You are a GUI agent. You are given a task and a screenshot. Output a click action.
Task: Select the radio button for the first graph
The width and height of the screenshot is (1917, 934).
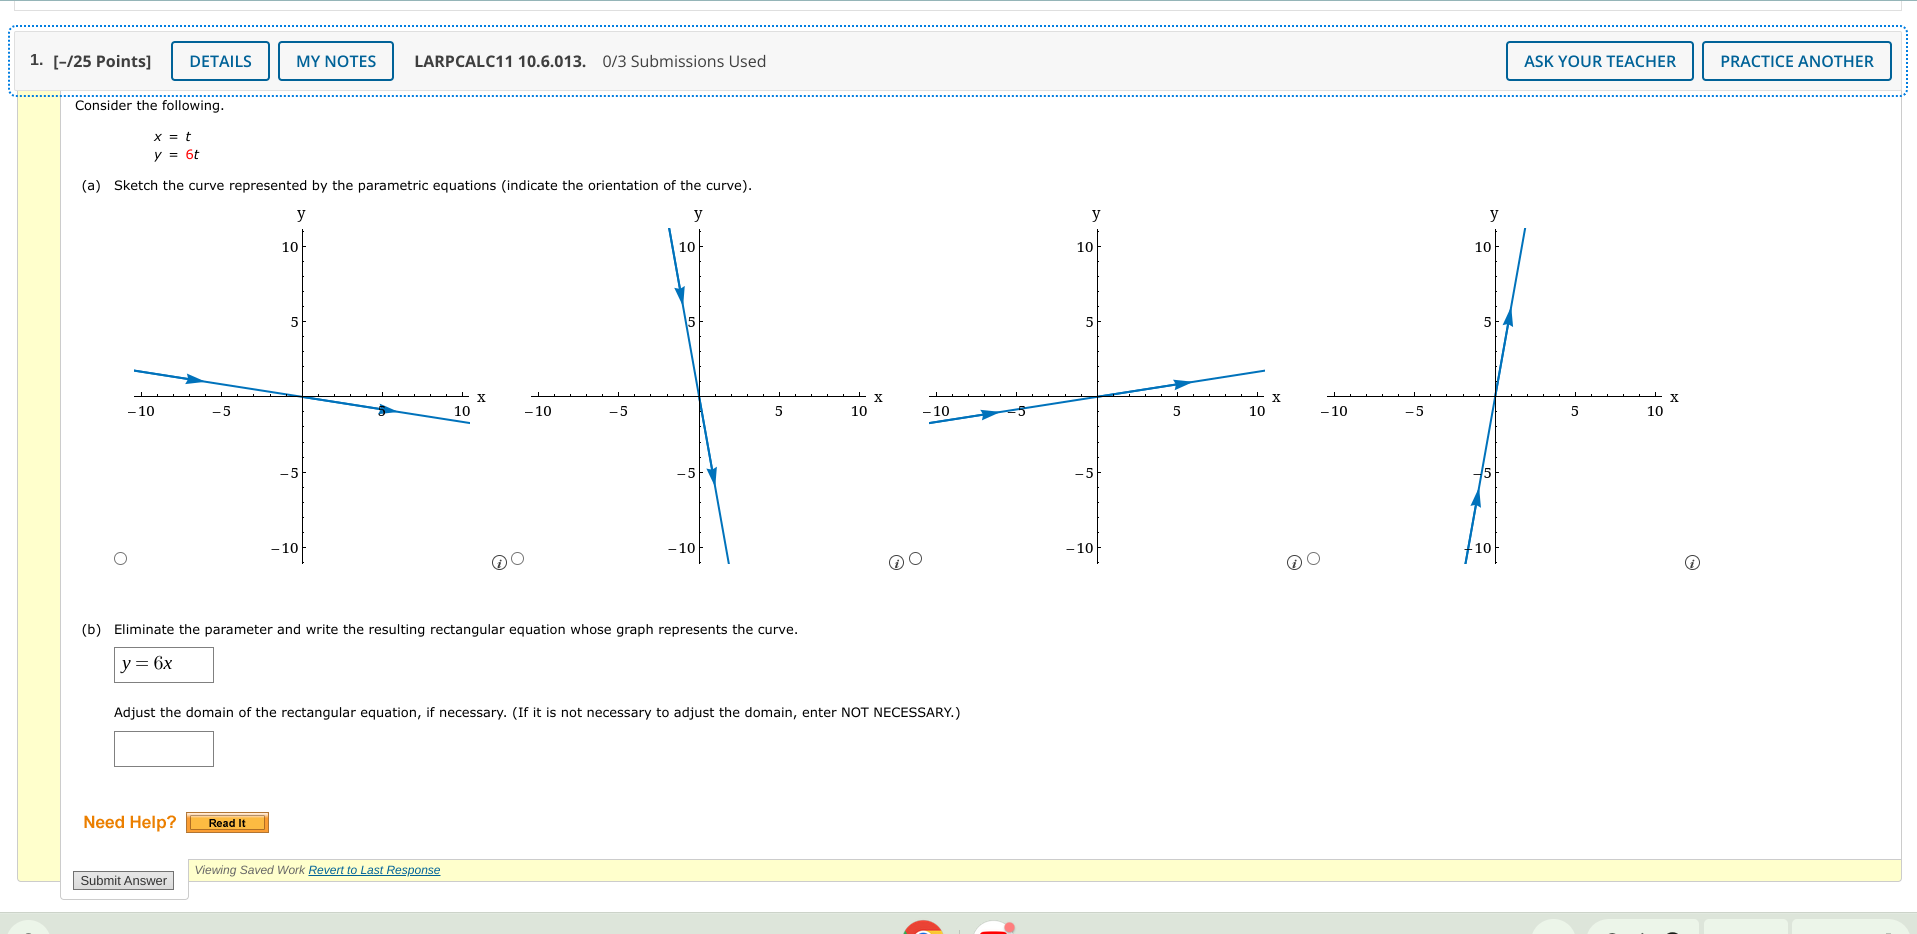click(121, 558)
